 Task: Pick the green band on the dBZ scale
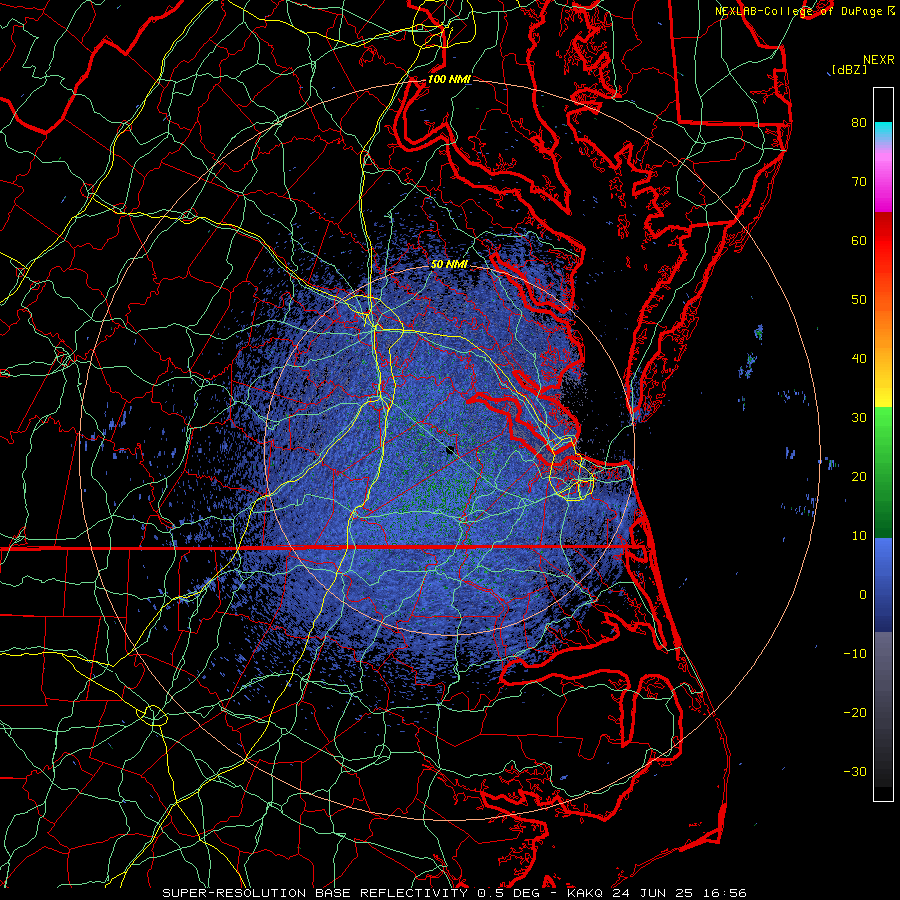[x=883, y=472]
